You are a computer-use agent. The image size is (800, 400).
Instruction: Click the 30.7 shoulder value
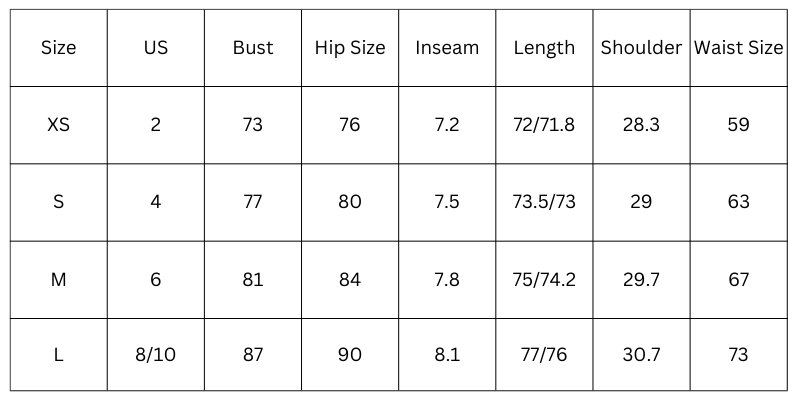[641, 355]
